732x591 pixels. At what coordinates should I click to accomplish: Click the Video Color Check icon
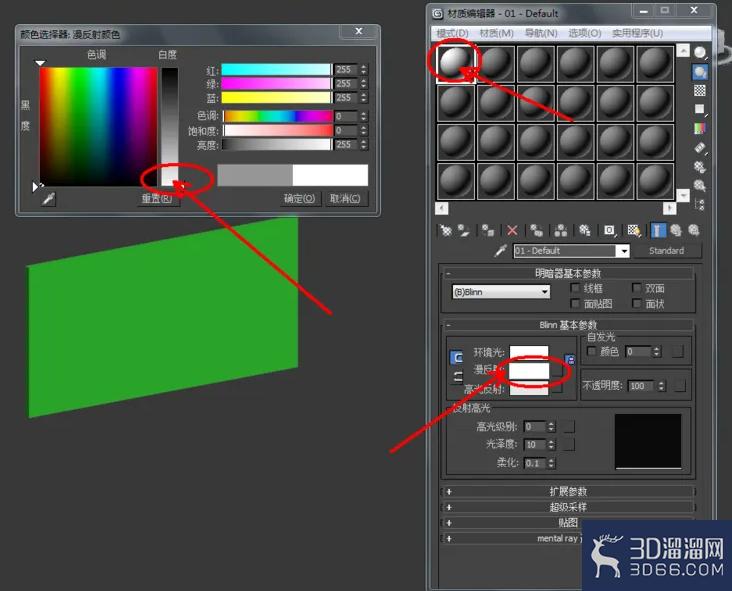pos(699,128)
